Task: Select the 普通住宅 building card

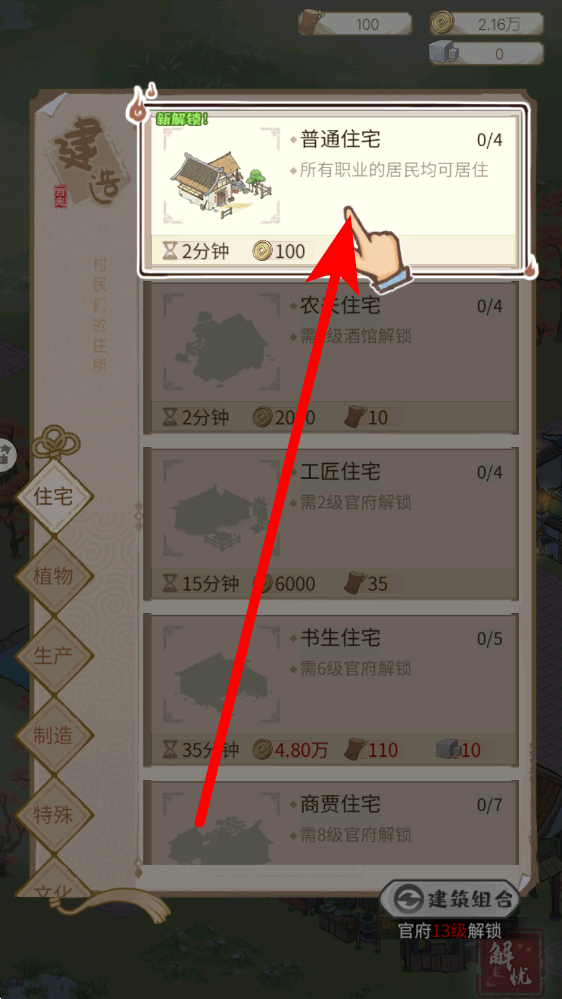Action: tap(334, 189)
